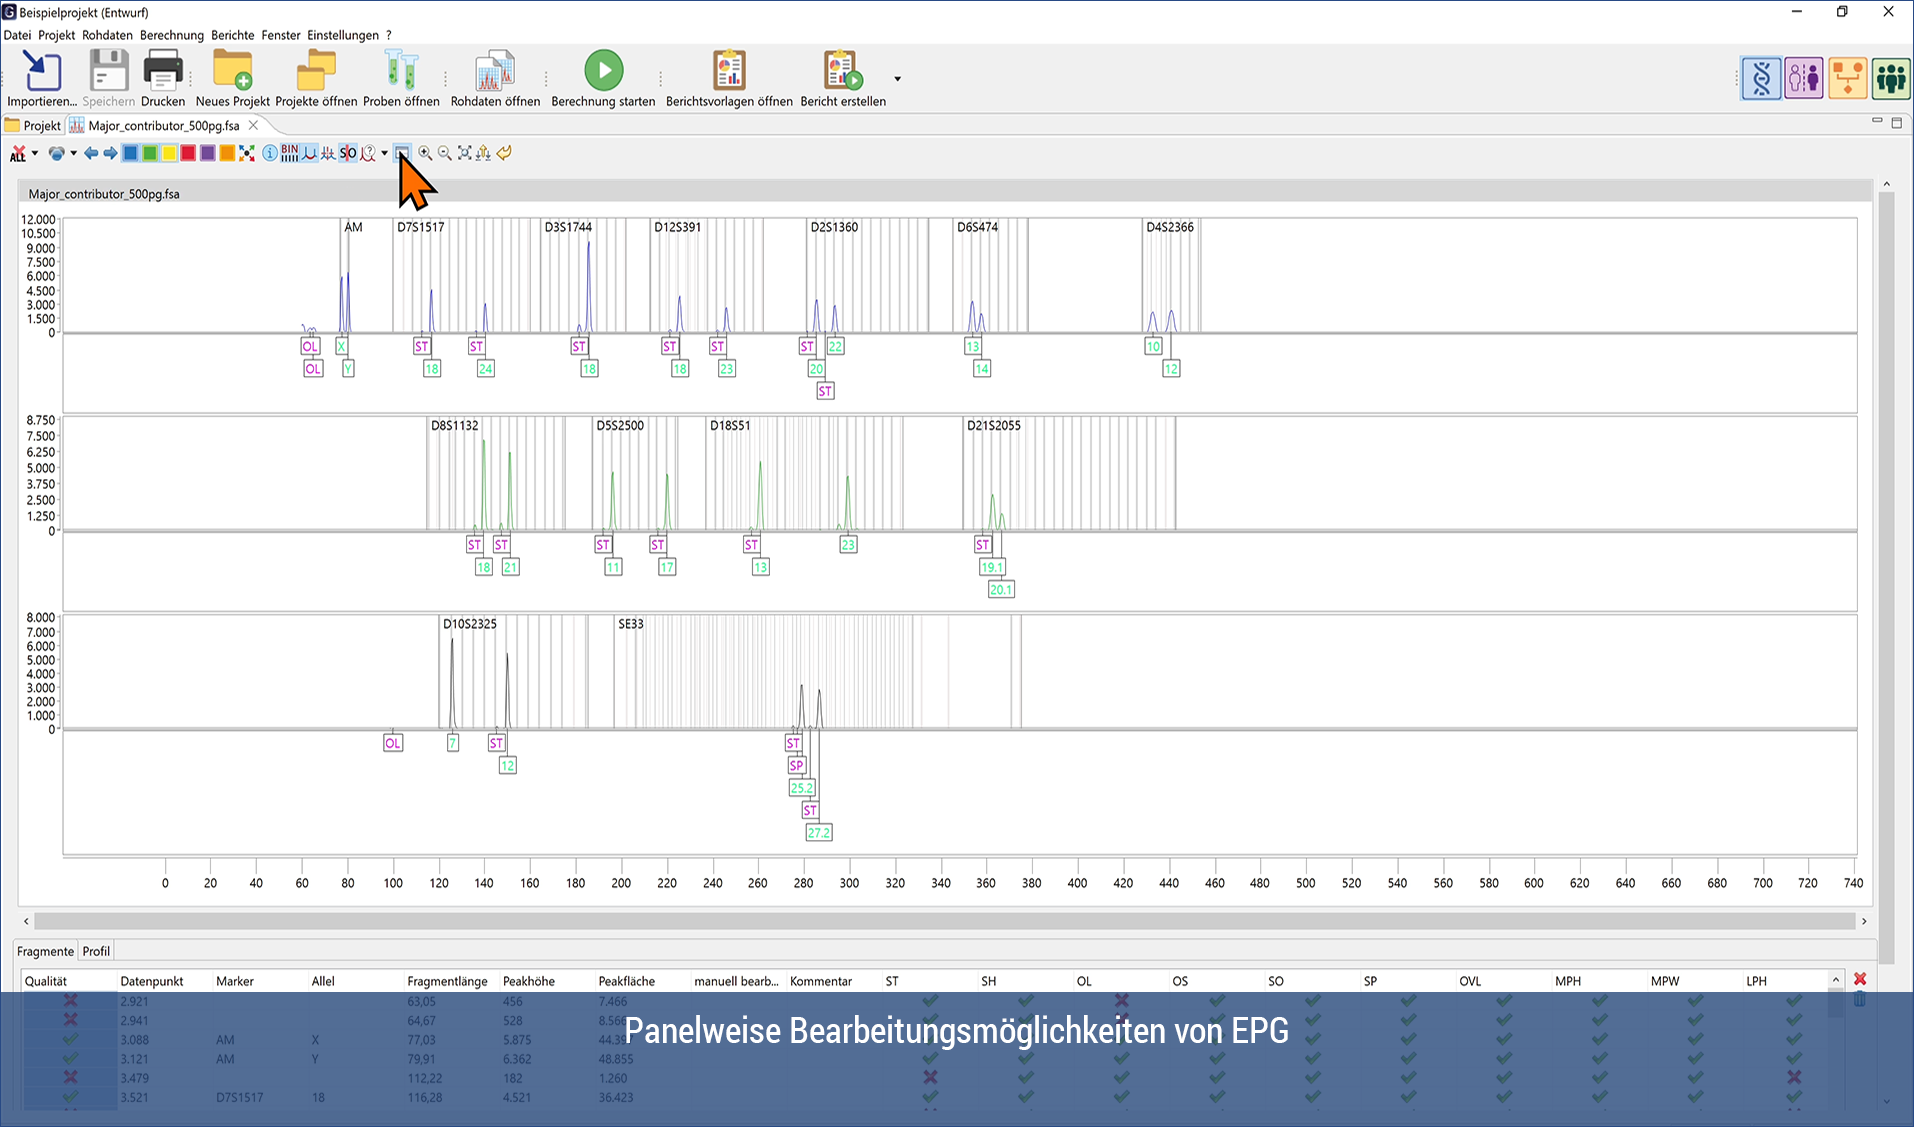Screen dimensions: 1914x1127
Task: Open the Datei menu
Action: [x=17, y=35]
